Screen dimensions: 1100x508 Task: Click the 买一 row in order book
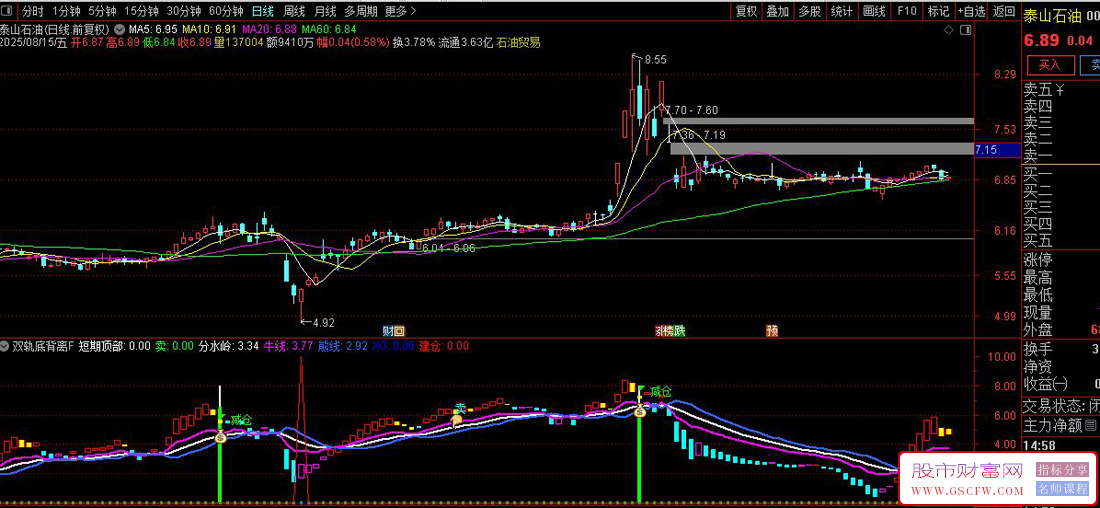[x=1061, y=173]
